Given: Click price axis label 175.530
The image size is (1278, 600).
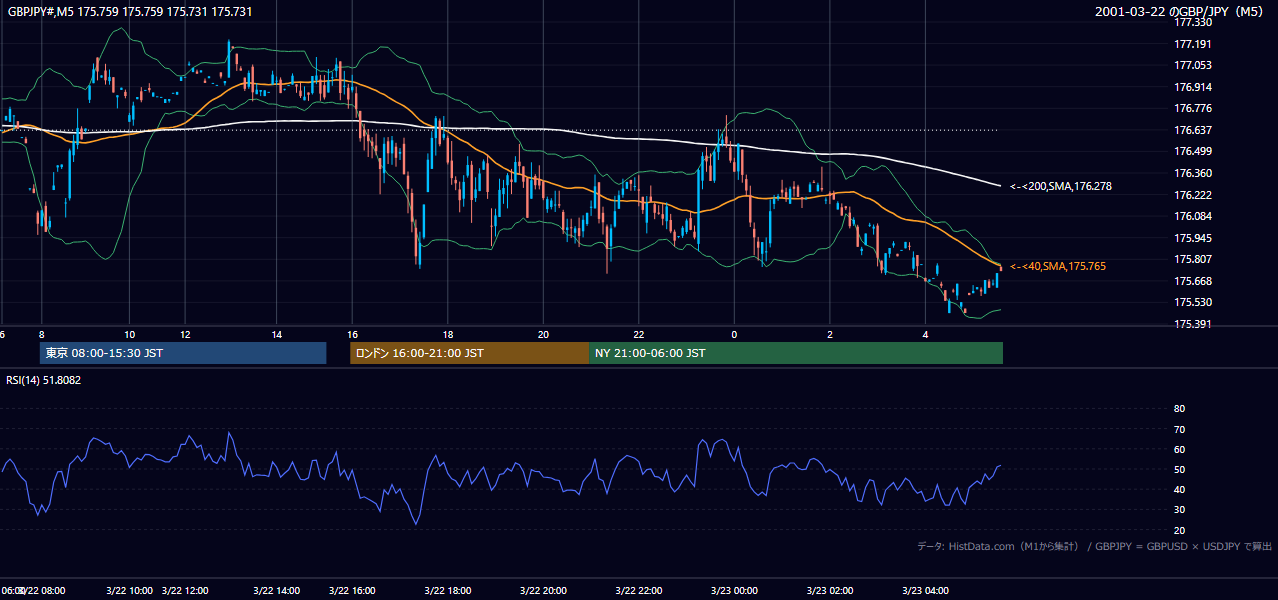Looking at the screenshot, I should pyautogui.click(x=1192, y=302).
